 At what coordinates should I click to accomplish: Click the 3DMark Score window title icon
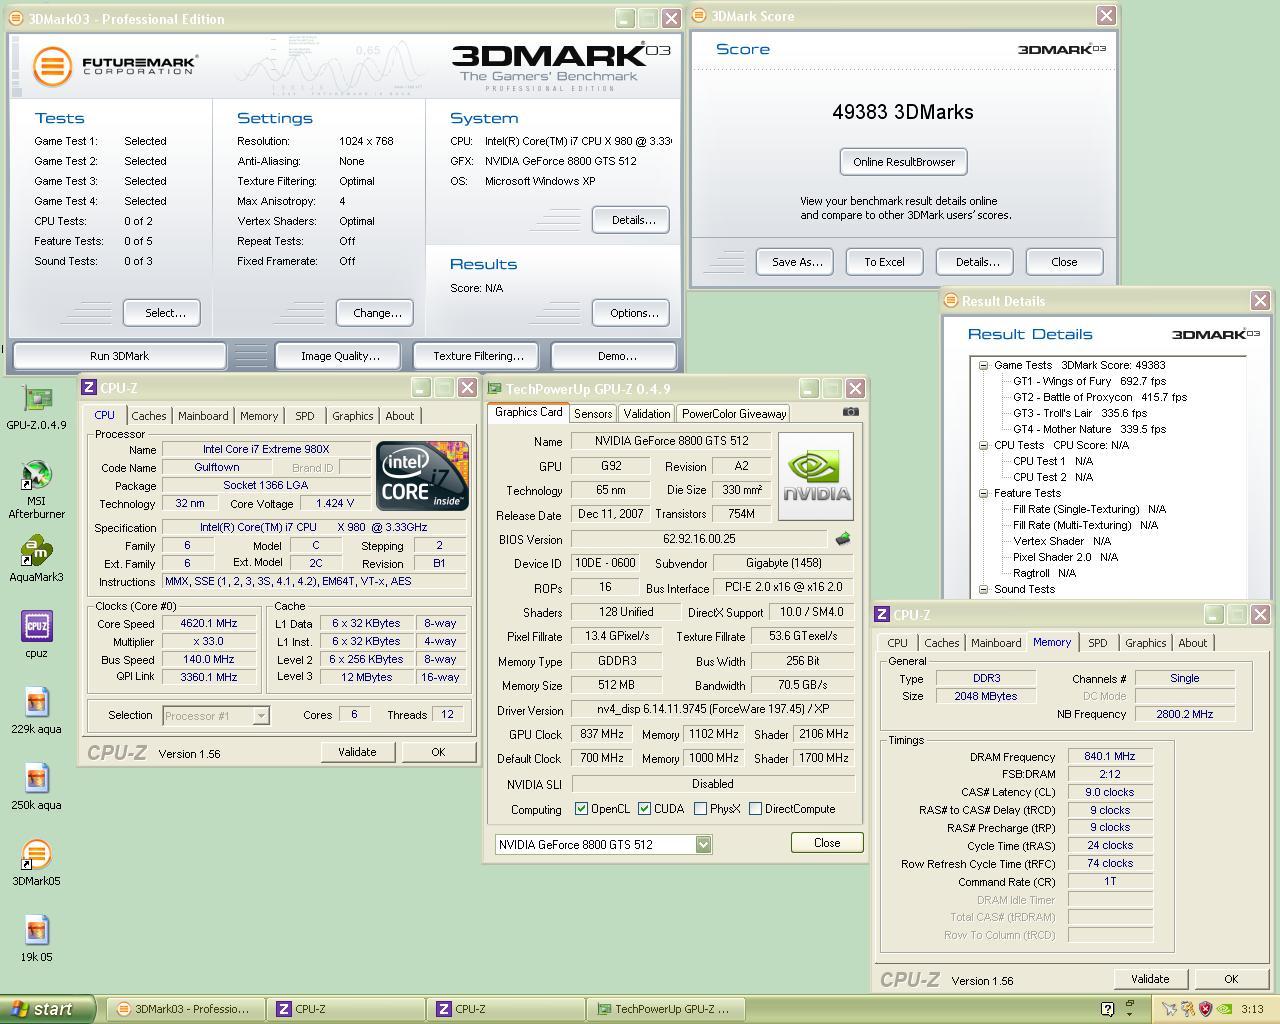(x=700, y=15)
